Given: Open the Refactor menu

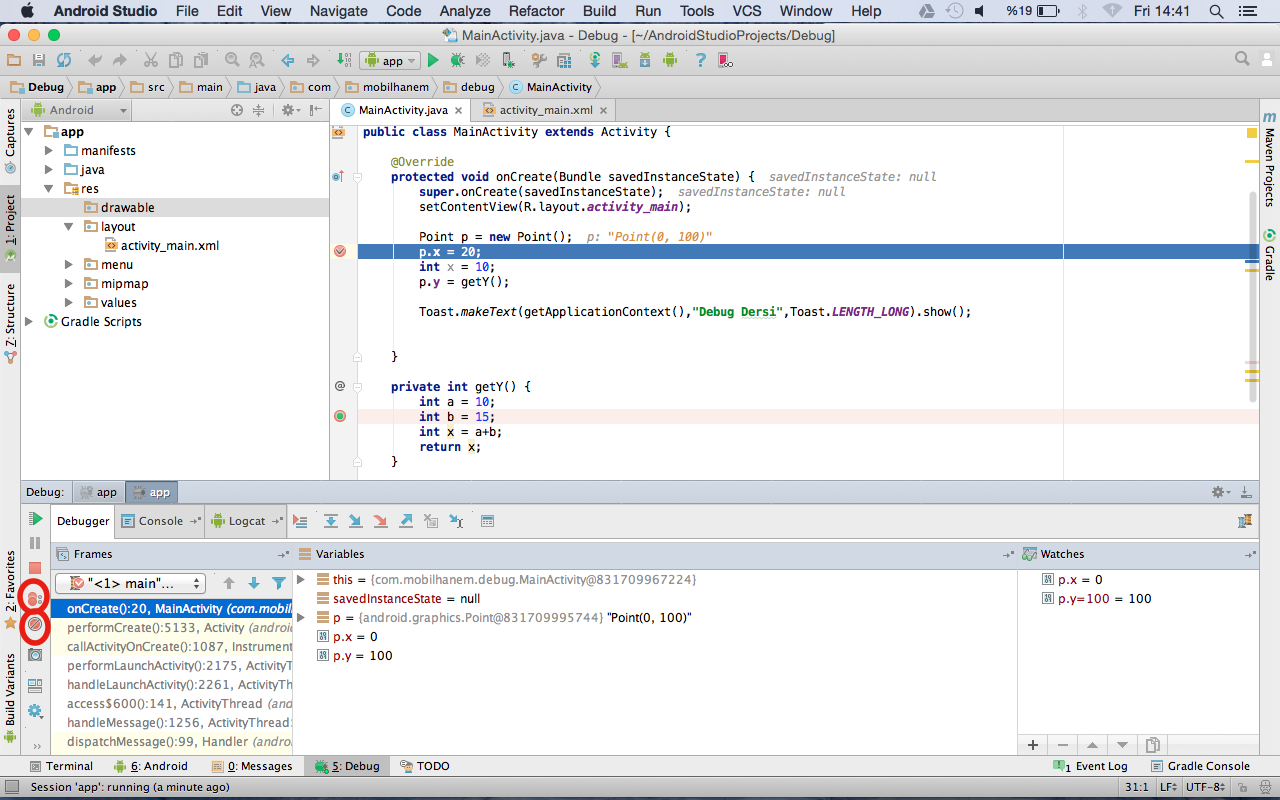Looking at the screenshot, I should (536, 11).
